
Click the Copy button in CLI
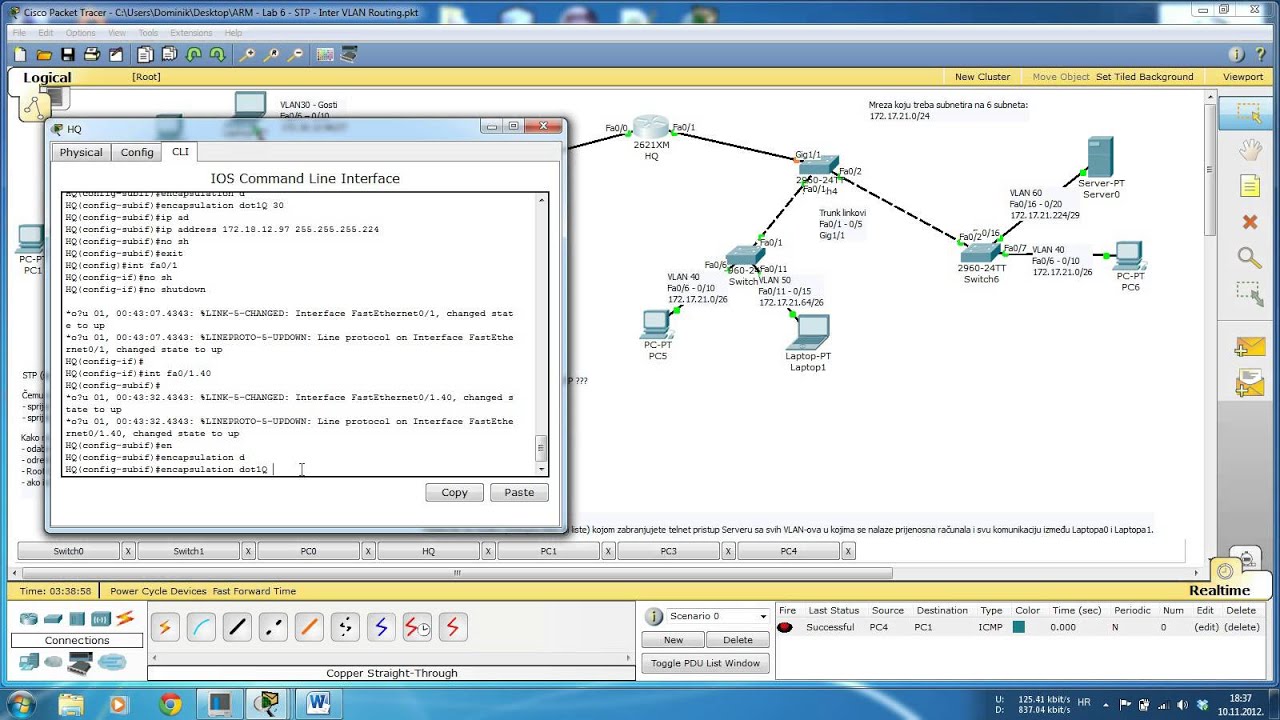click(455, 492)
